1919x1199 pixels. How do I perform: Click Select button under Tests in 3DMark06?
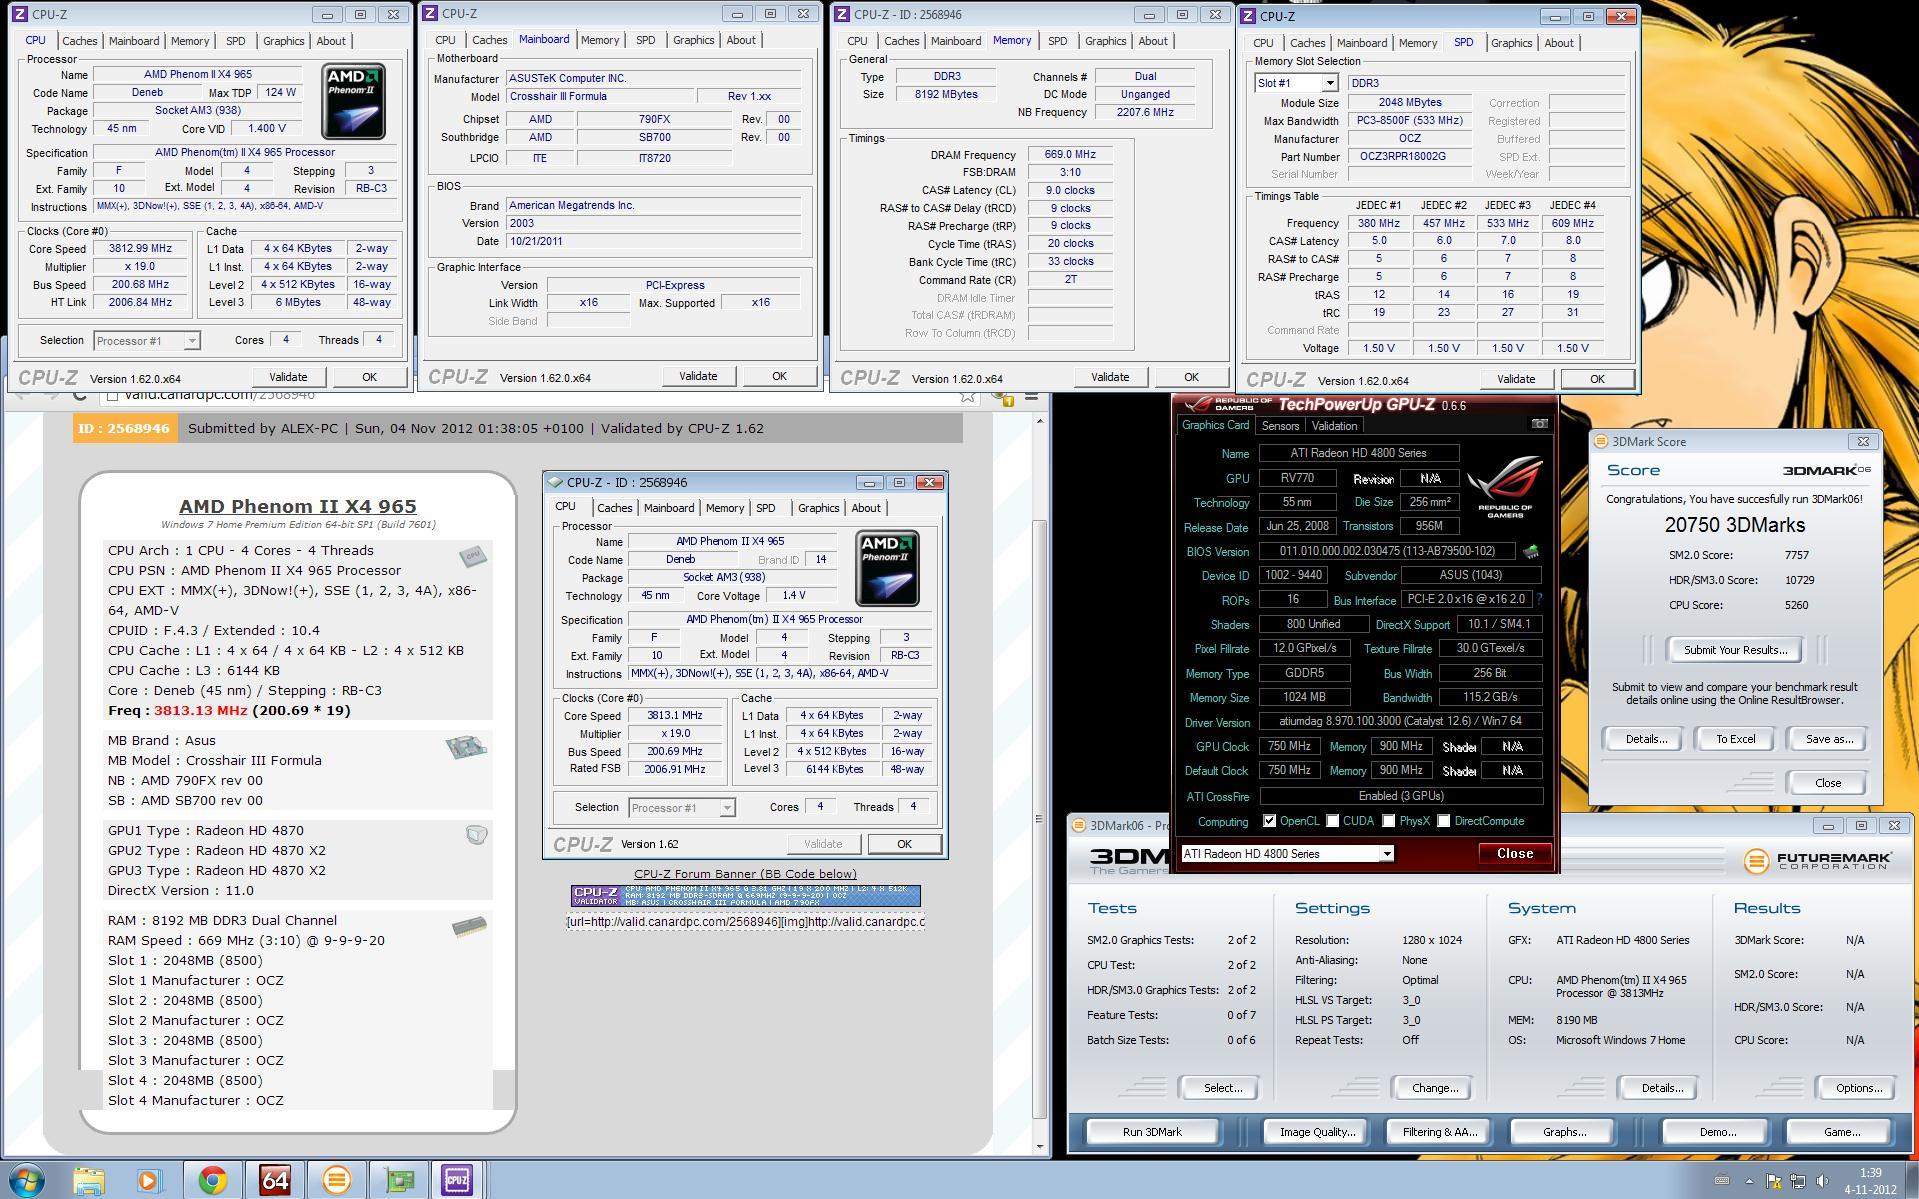pyautogui.click(x=1222, y=1088)
